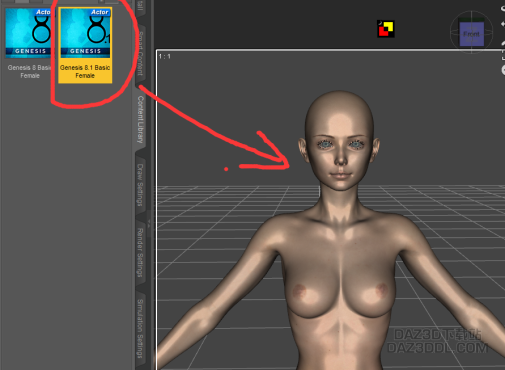Click the Front face of the view cube
This screenshot has height=370, width=505.
tap(471, 34)
